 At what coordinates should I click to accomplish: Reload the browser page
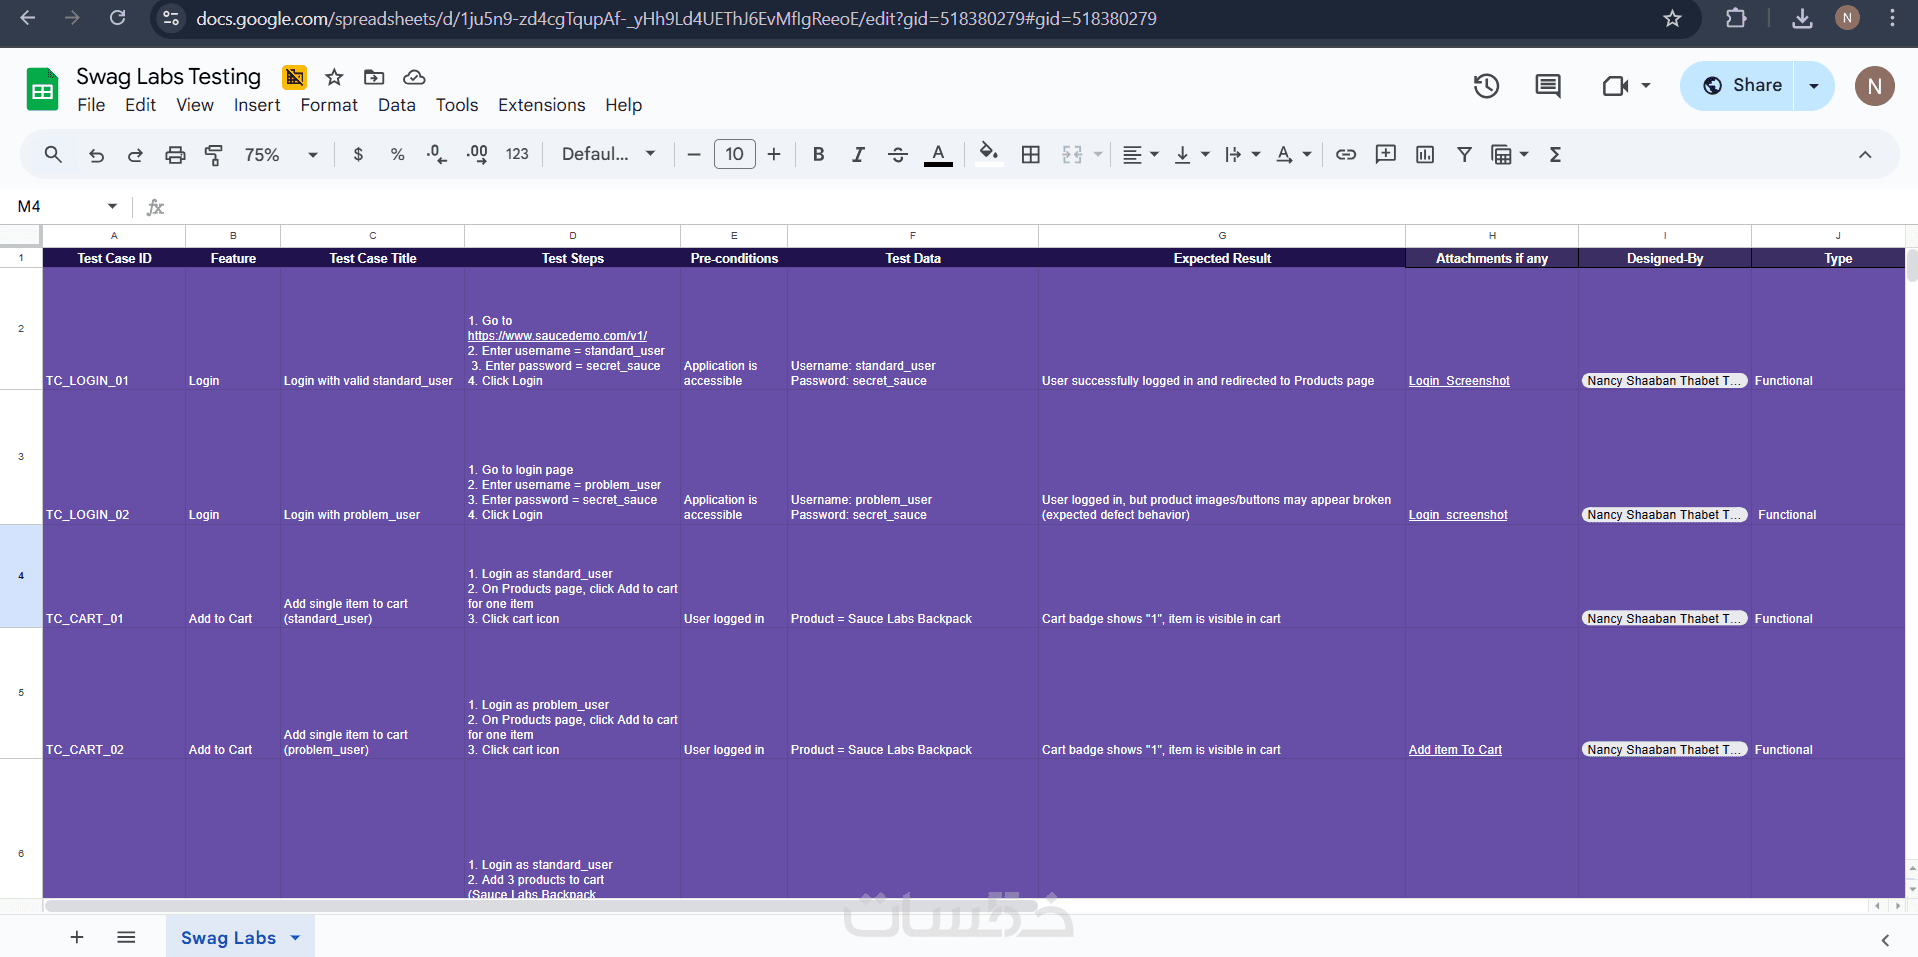tap(118, 18)
